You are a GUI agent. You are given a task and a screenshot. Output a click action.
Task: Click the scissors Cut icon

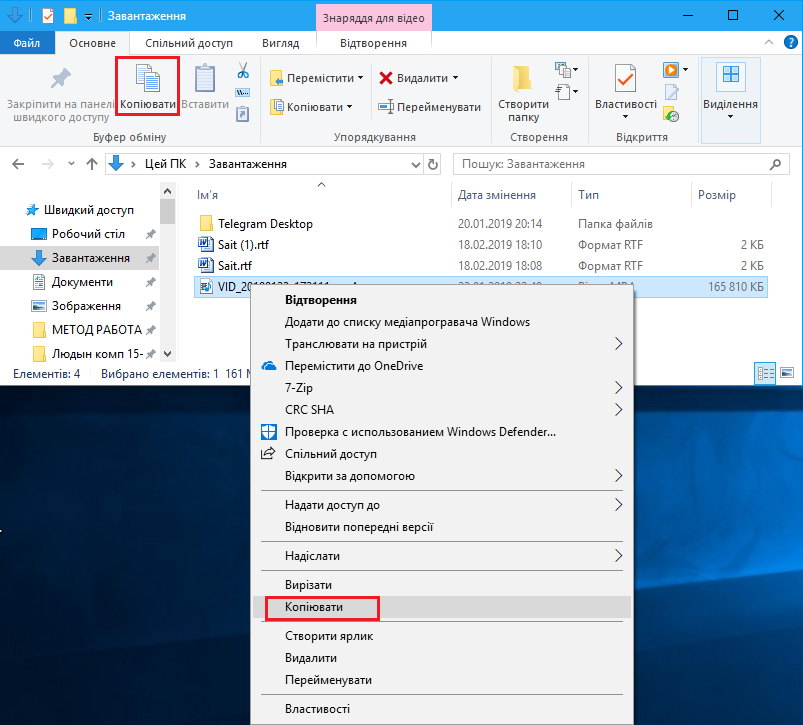click(243, 71)
